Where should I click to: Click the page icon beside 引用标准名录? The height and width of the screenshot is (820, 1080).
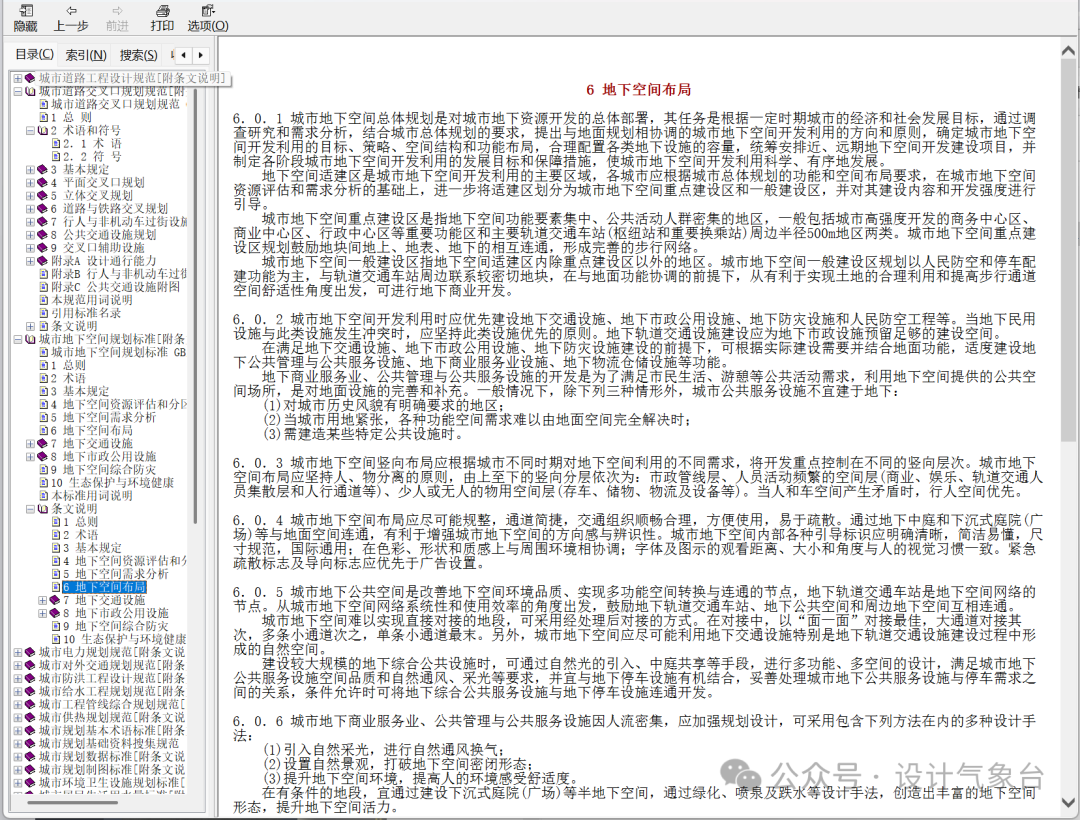(44, 313)
